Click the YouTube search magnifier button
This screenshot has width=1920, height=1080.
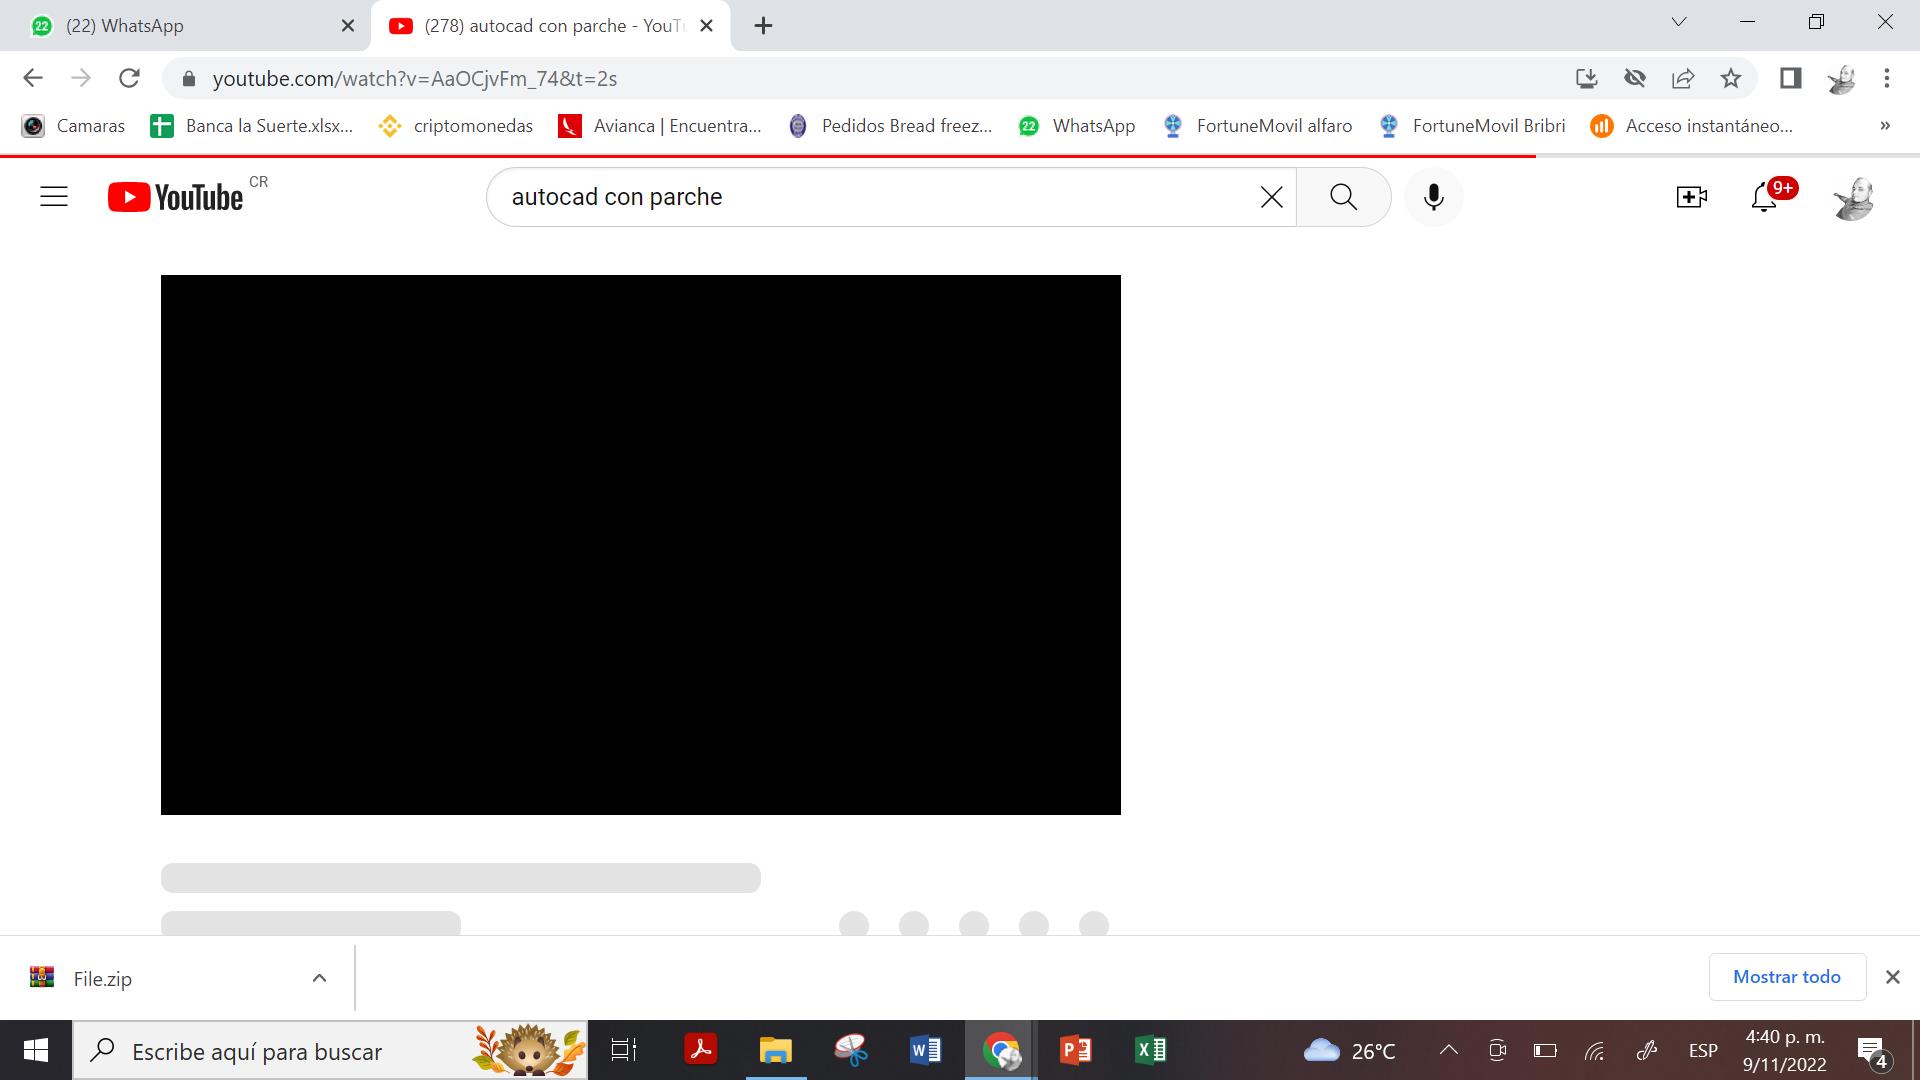point(1343,197)
